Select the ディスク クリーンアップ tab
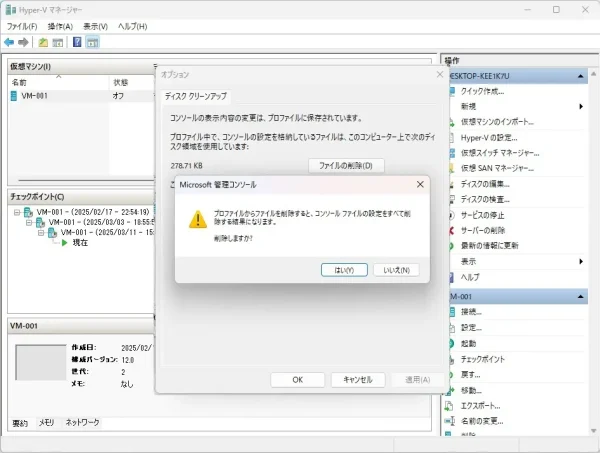The width and height of the screenshot is (600, 453). (x=196, y=96)
